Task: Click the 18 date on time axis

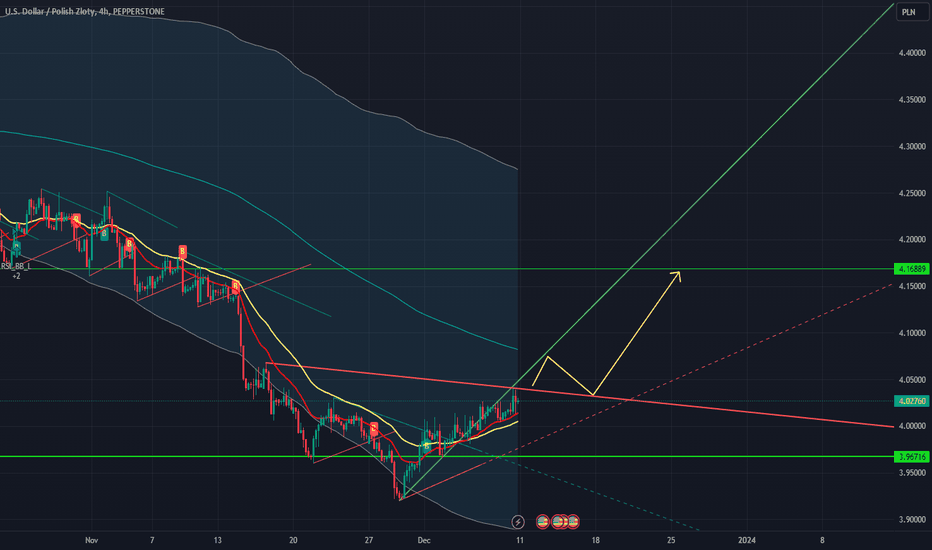Action: [x=596, y=540]
